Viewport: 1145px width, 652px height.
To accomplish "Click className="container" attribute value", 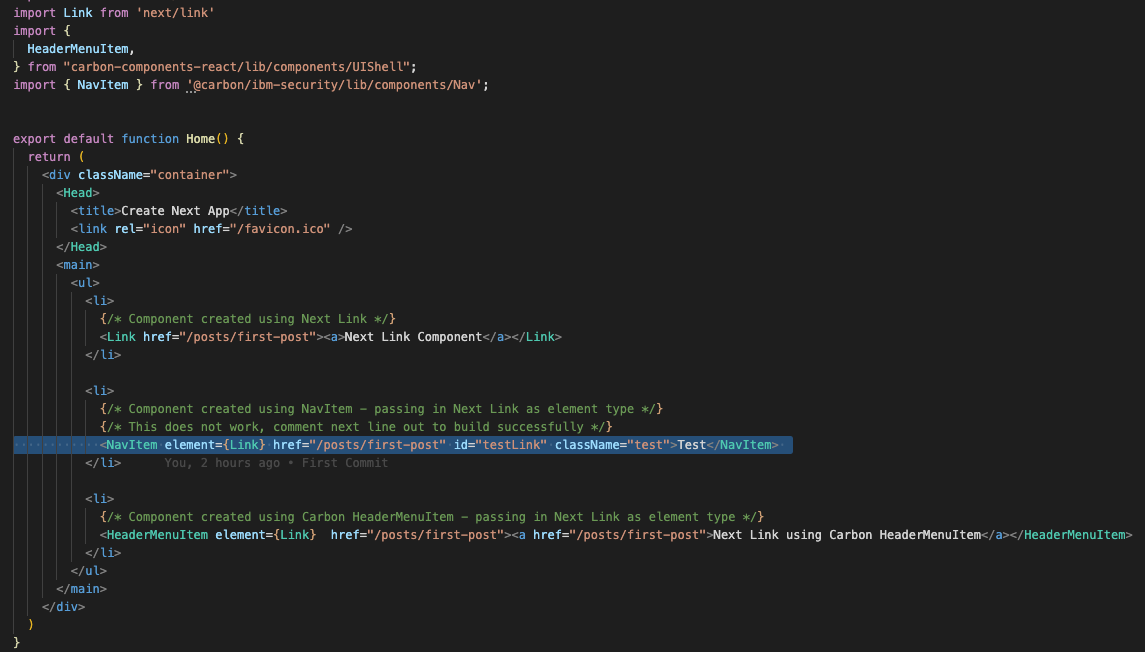I will (x=190, y=175).
